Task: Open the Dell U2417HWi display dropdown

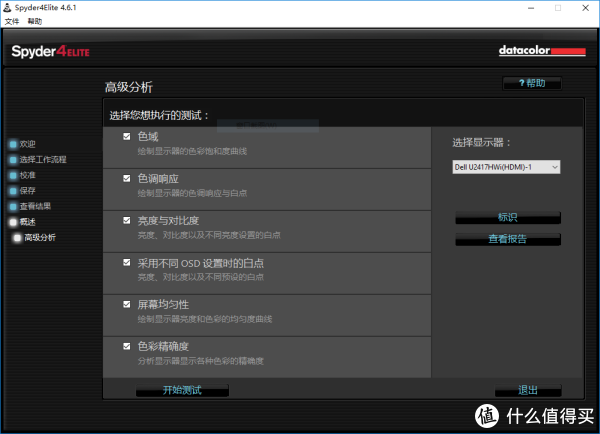Action: (506, 167)
